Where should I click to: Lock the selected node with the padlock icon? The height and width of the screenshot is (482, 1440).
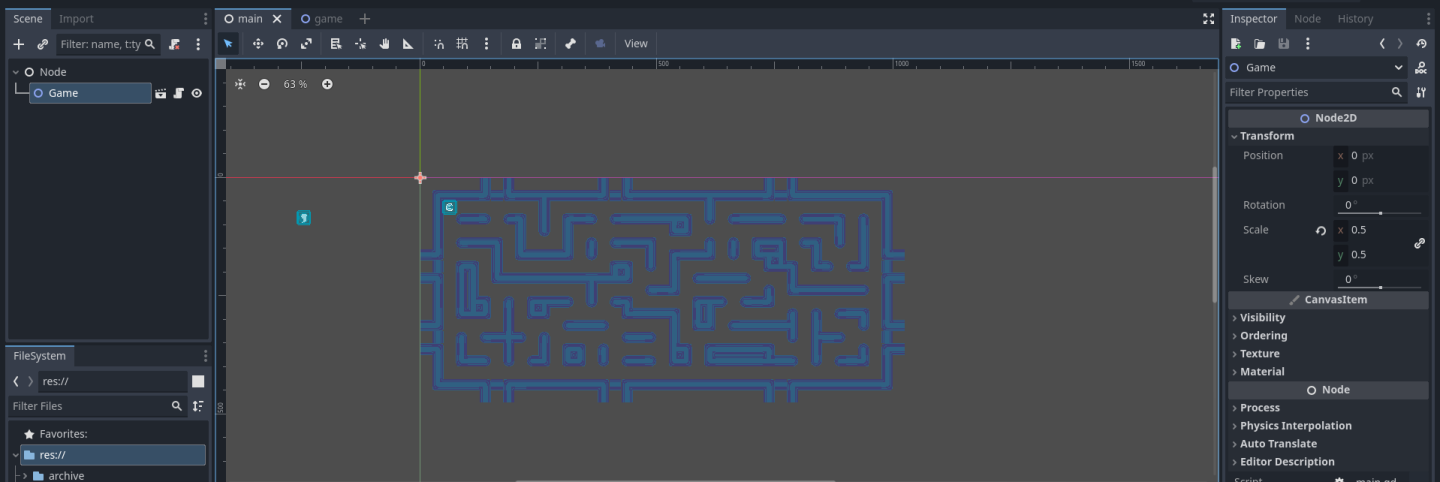pos(516,44)
